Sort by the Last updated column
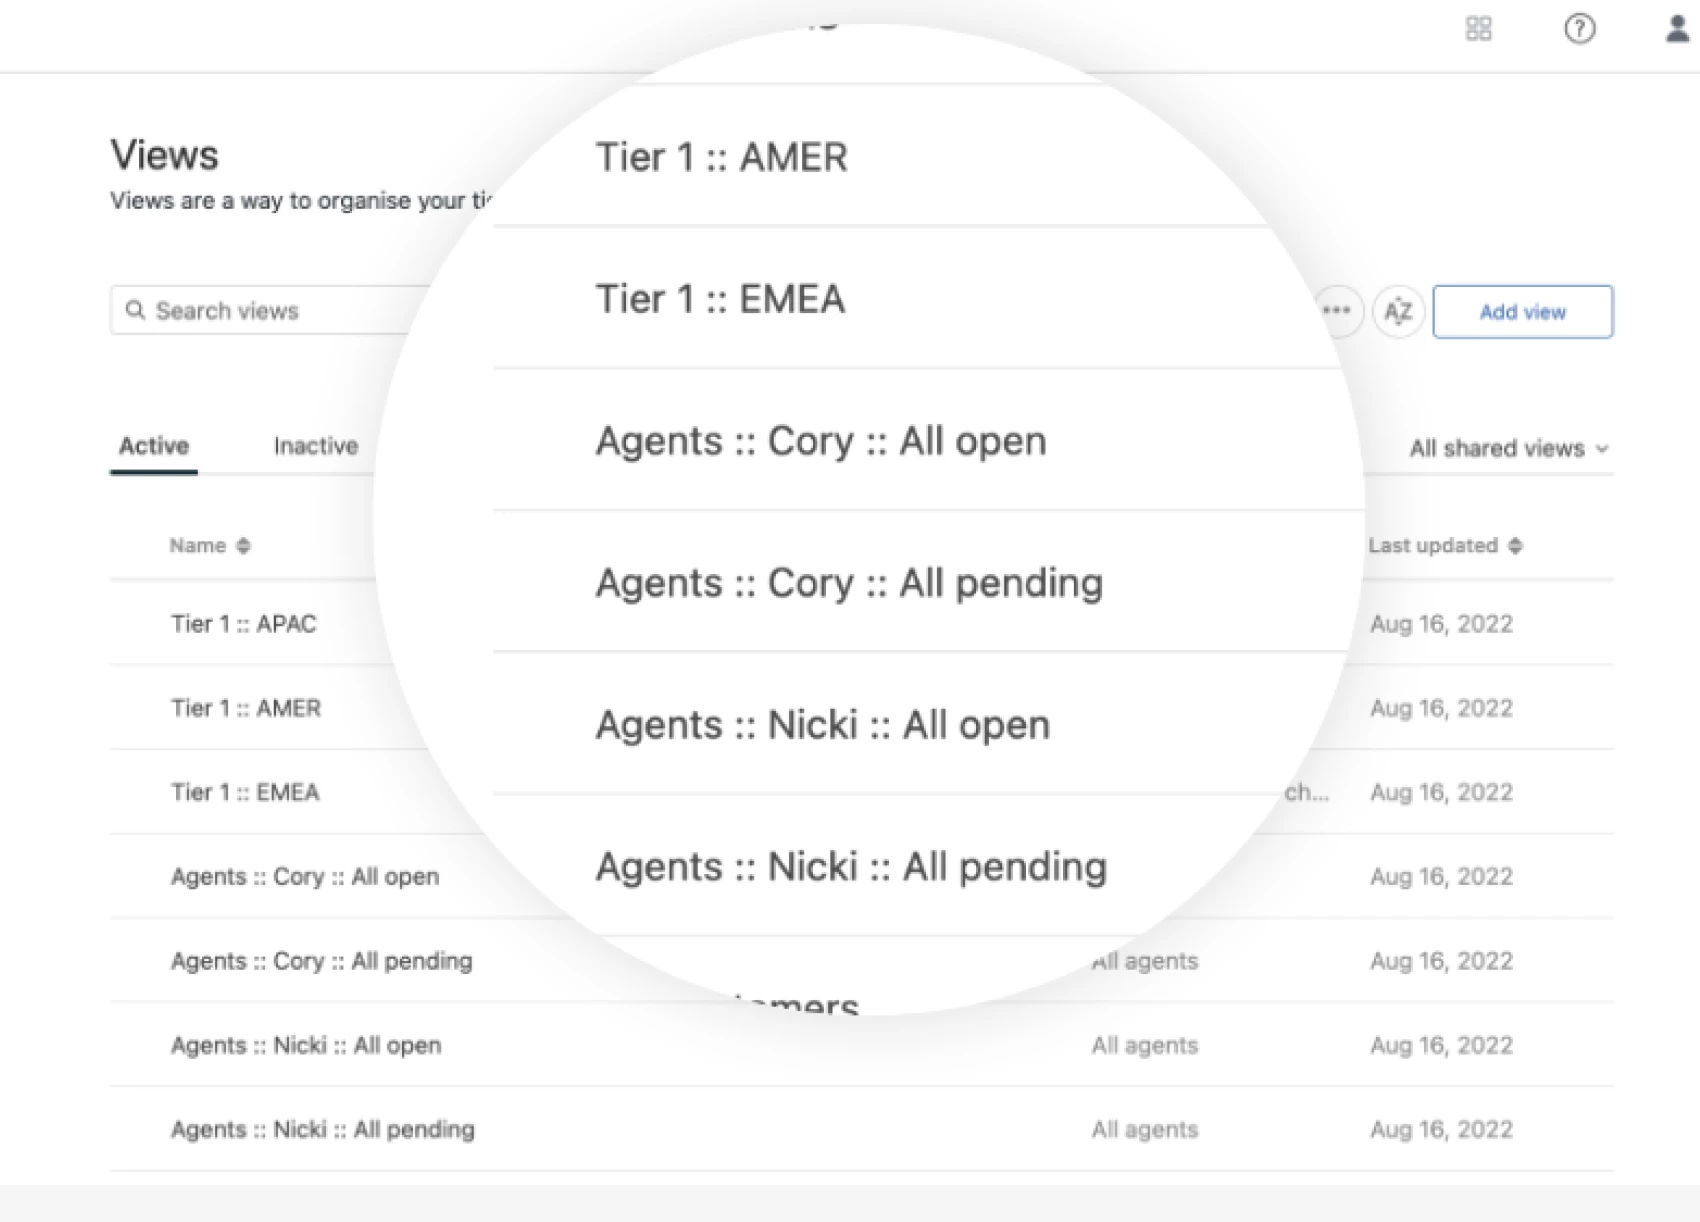Image resolution: width=1700 pixels, height=1222 pixels. [x=1444, y=545]
